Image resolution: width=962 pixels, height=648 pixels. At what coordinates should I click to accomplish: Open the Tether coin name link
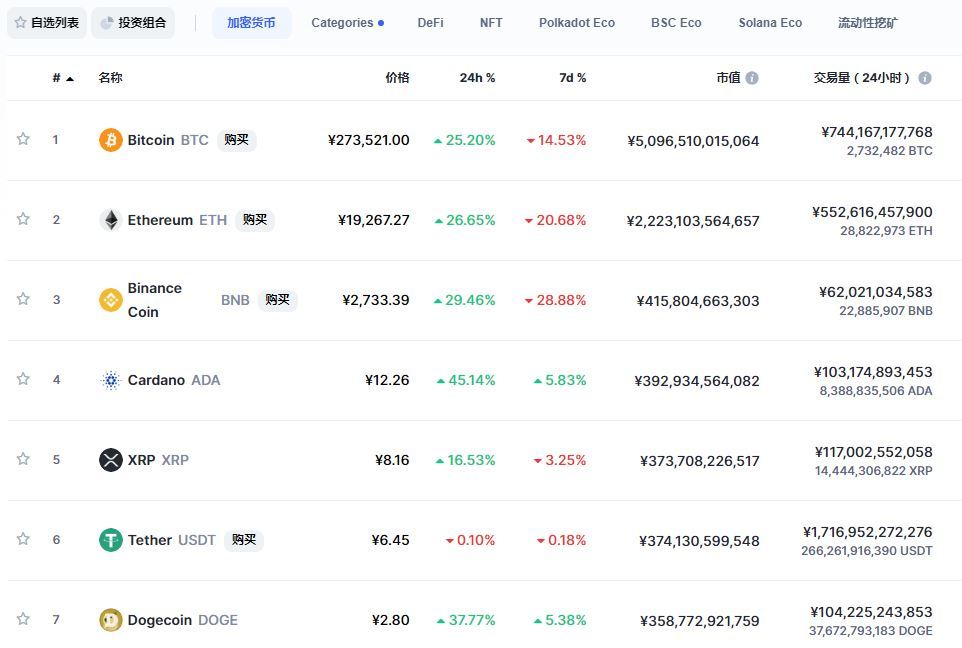pos(150,540)
